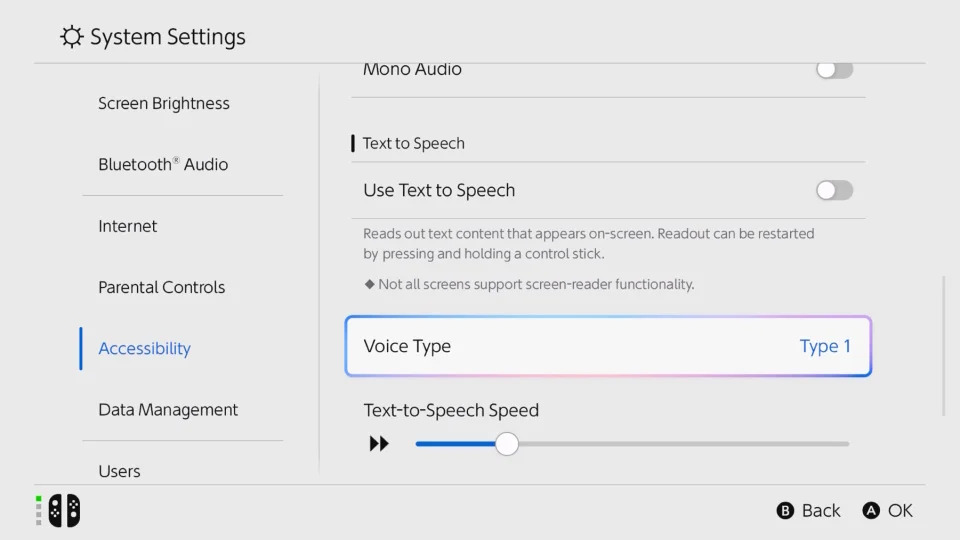Click the OK button label

tap(900, 511)
